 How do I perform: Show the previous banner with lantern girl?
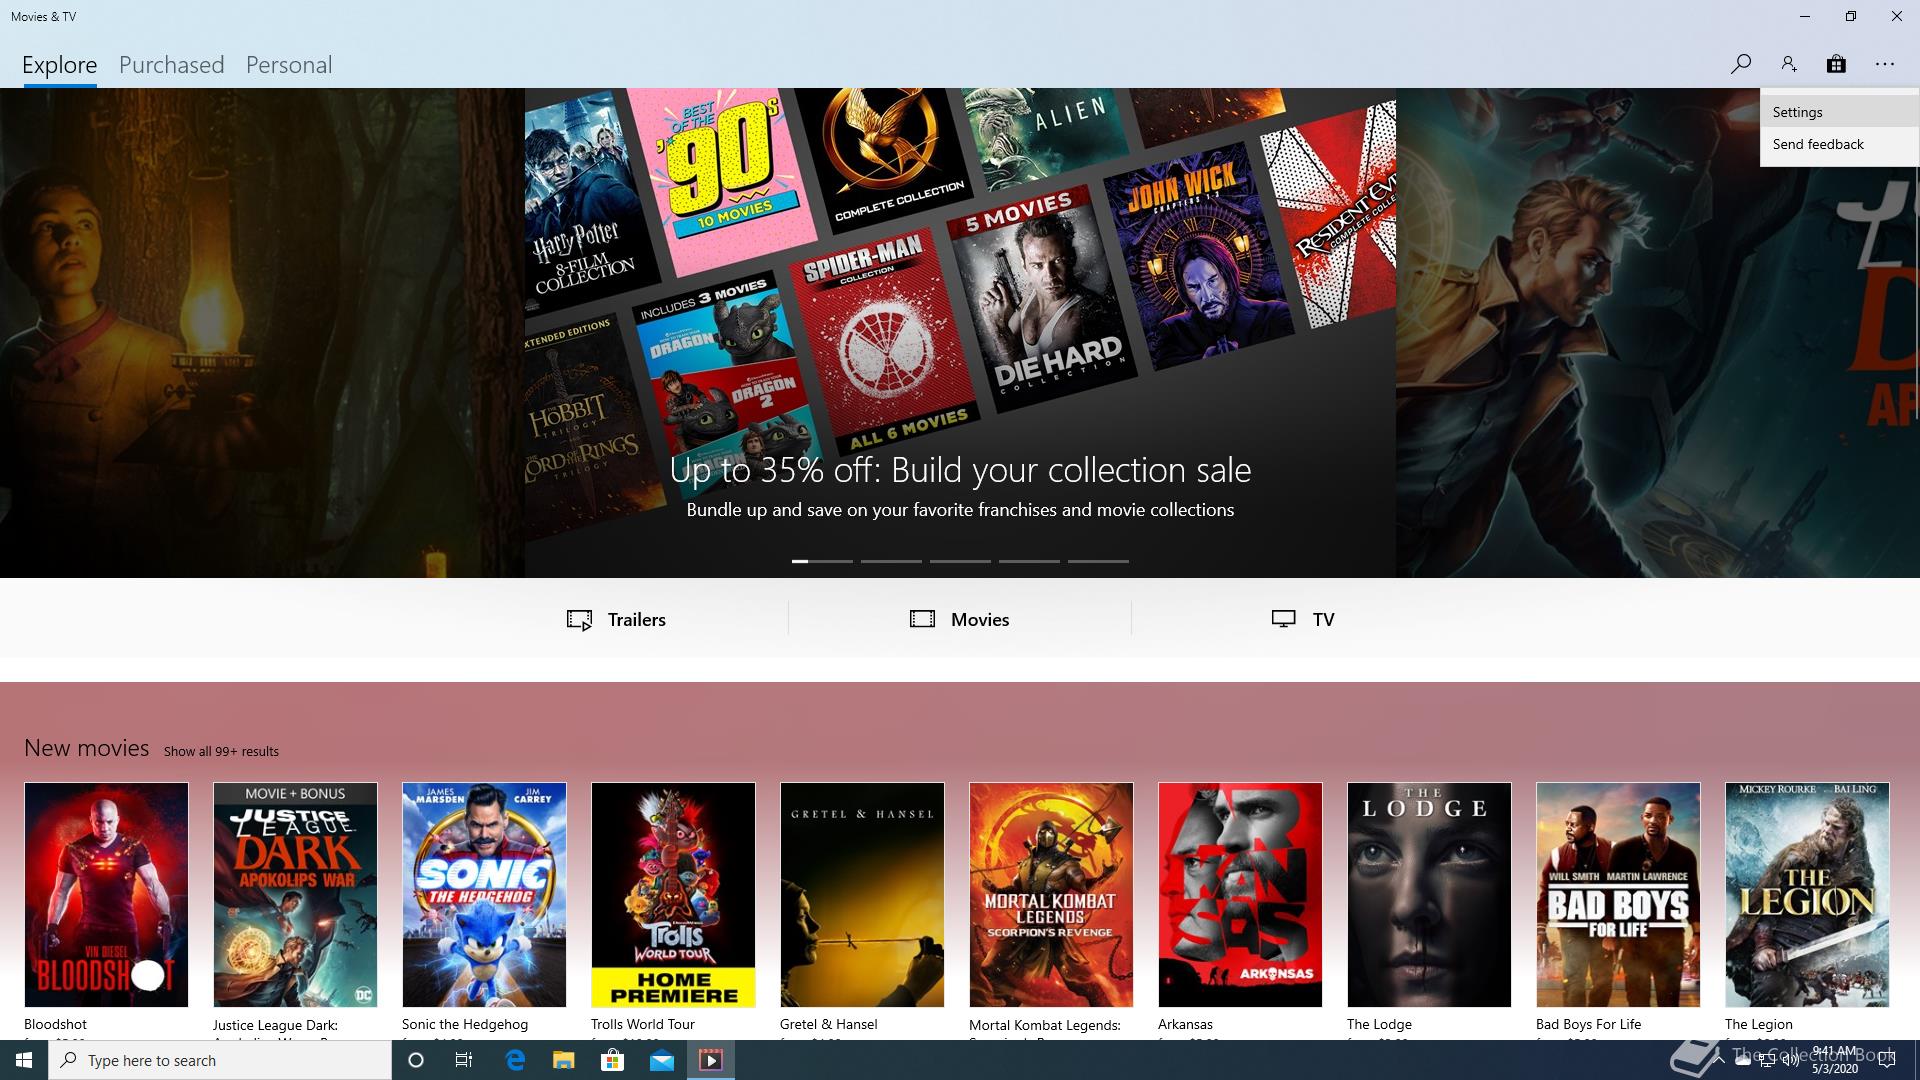click(262, 333)
